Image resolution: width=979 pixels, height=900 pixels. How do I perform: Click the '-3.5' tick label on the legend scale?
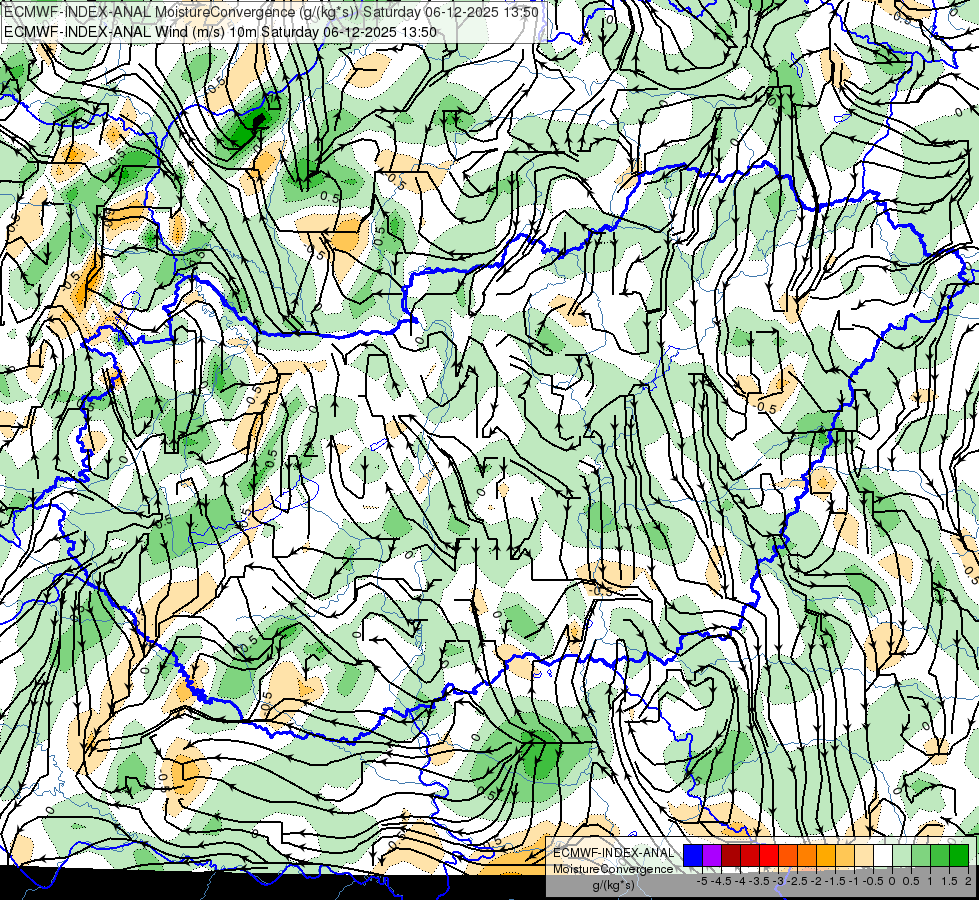click(x=759, y=881)
